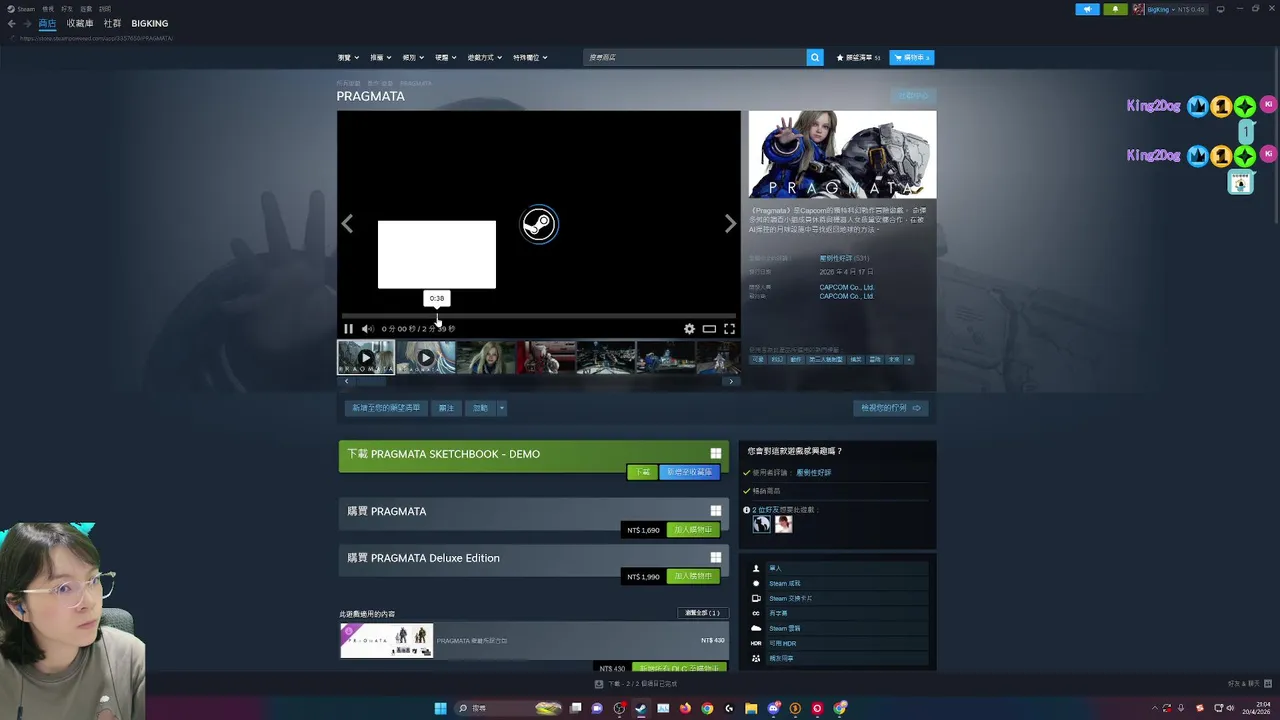Expand the 瀏覽 store menu
This screenshot has height=720, width=1280.
[x=346, y=58]
